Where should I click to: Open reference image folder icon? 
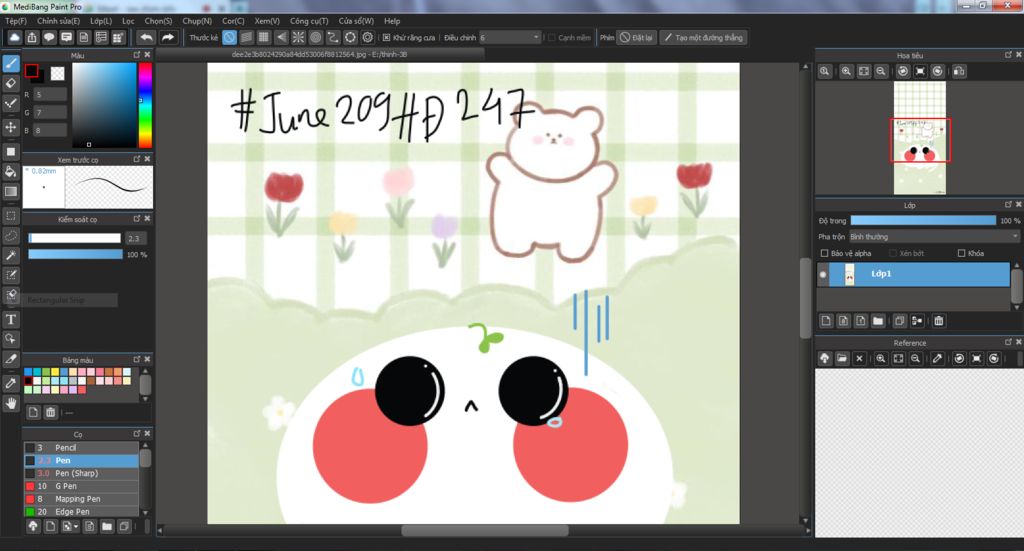pos(842,358)
